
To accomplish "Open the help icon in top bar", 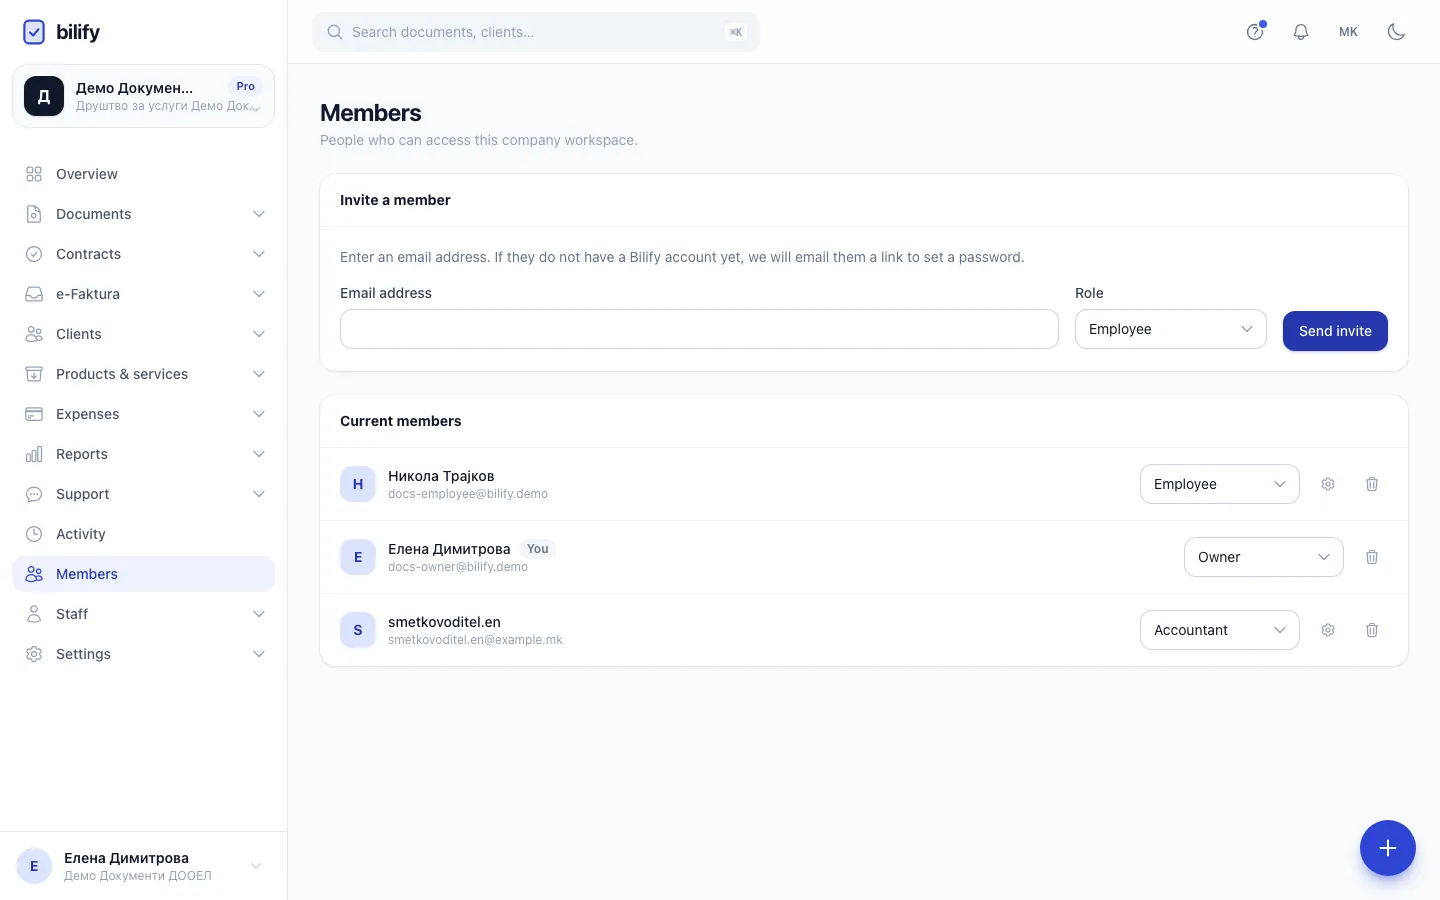I will click(1255, 32).
